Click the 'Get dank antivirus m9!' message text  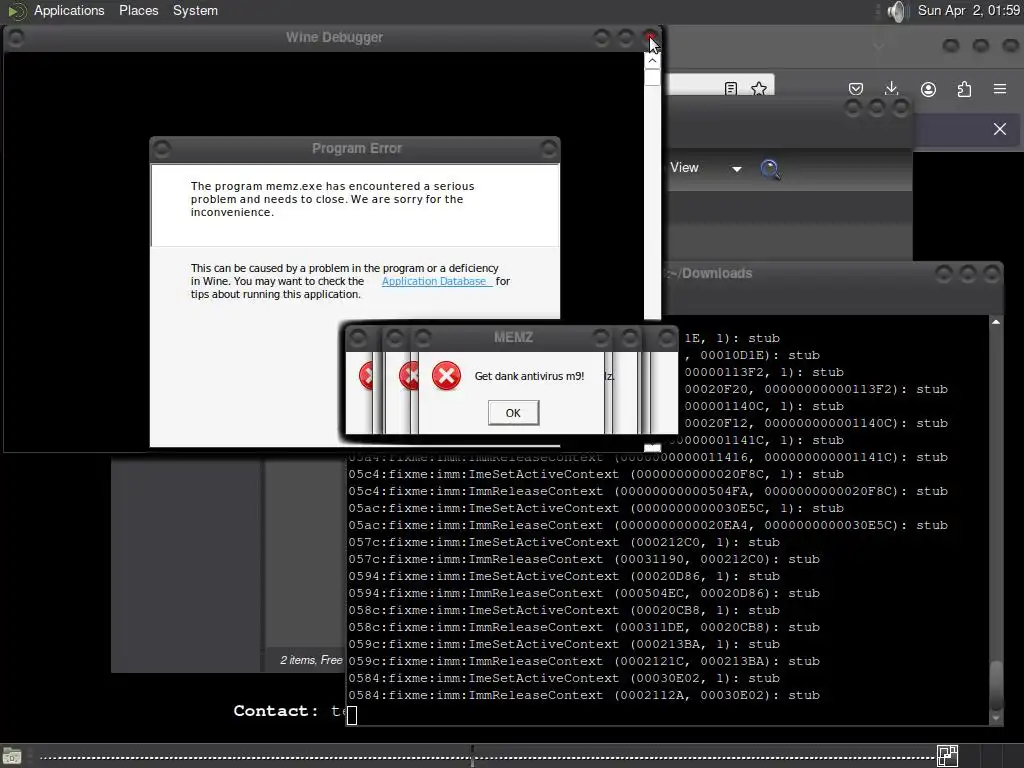point(529,376)
